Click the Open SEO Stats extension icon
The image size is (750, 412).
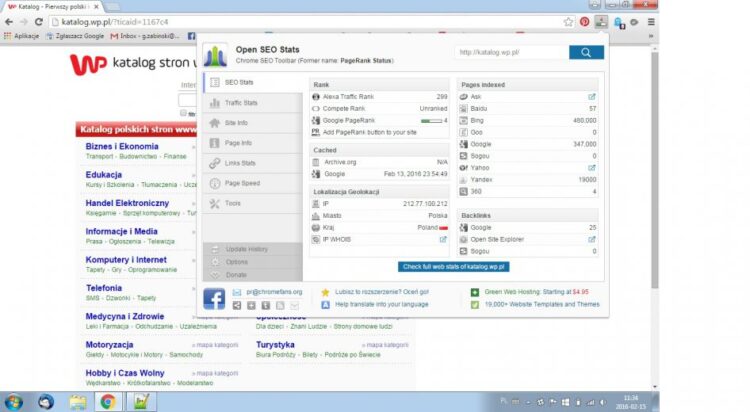pyautogui.click(x=601, y=22)
